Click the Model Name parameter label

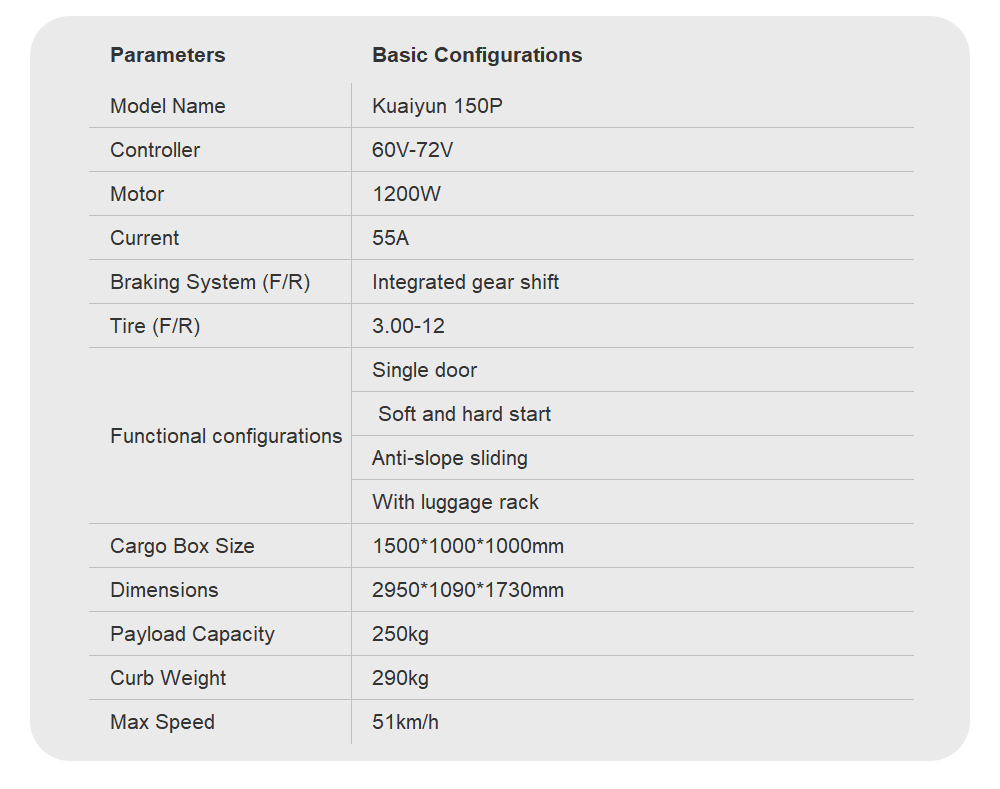[x=168, y=106]
